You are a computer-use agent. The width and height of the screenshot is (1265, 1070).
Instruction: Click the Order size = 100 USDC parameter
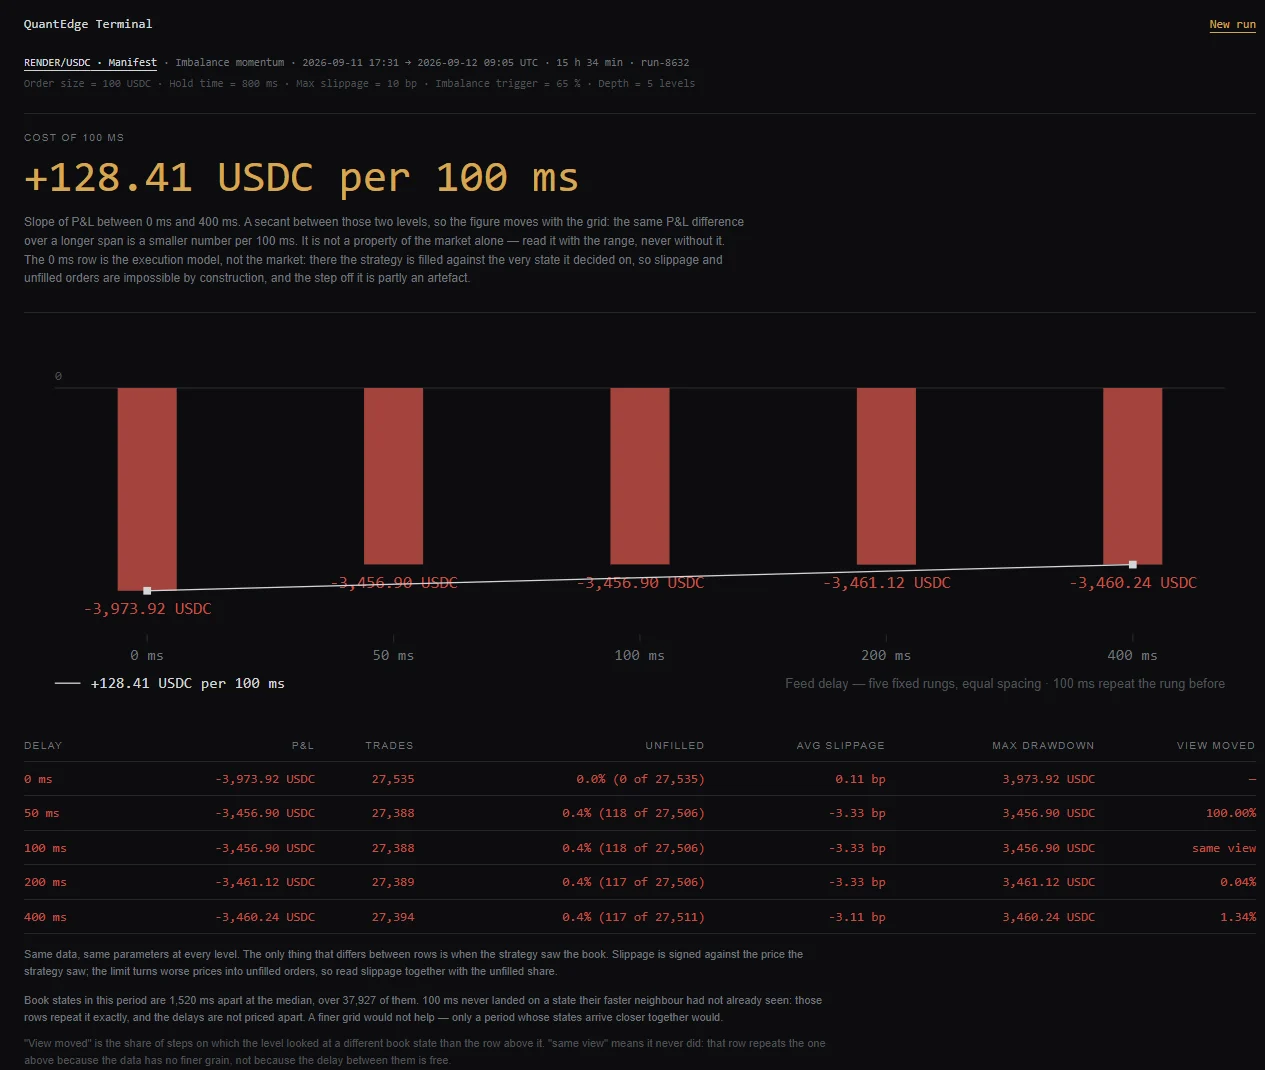(x=87, y=83)
